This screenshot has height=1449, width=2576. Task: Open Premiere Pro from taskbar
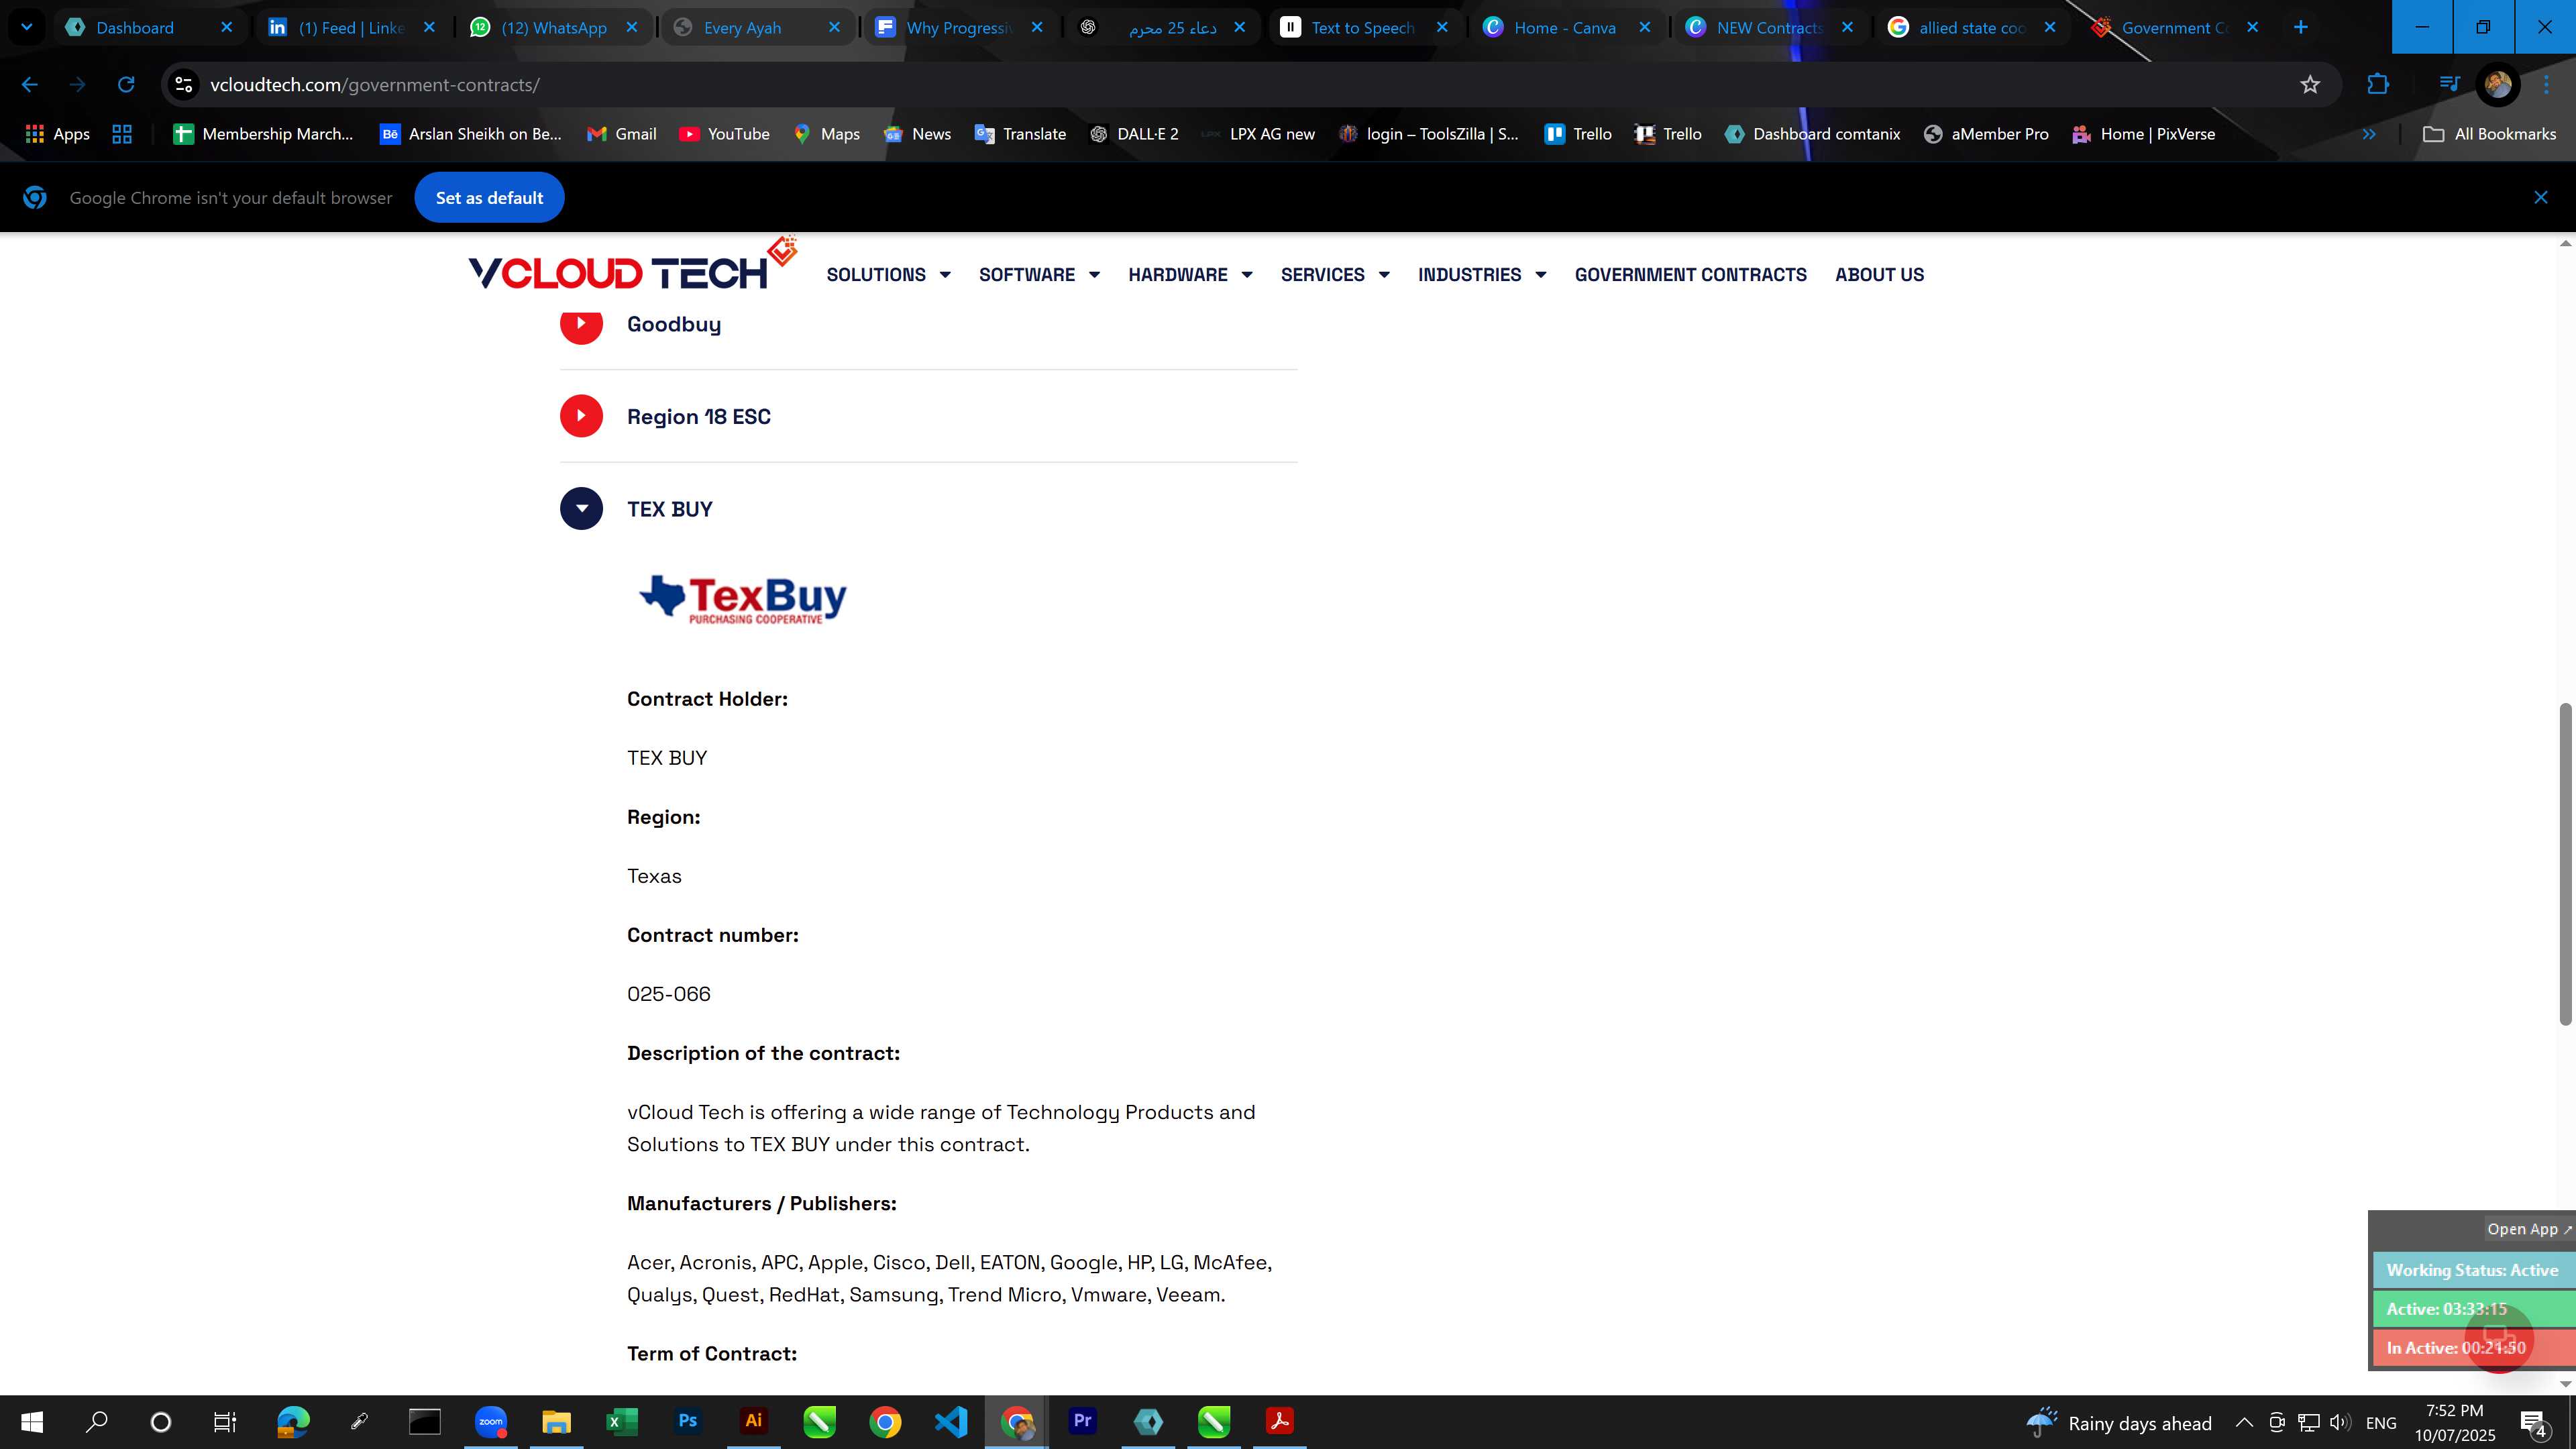tap(1082, 1422)
